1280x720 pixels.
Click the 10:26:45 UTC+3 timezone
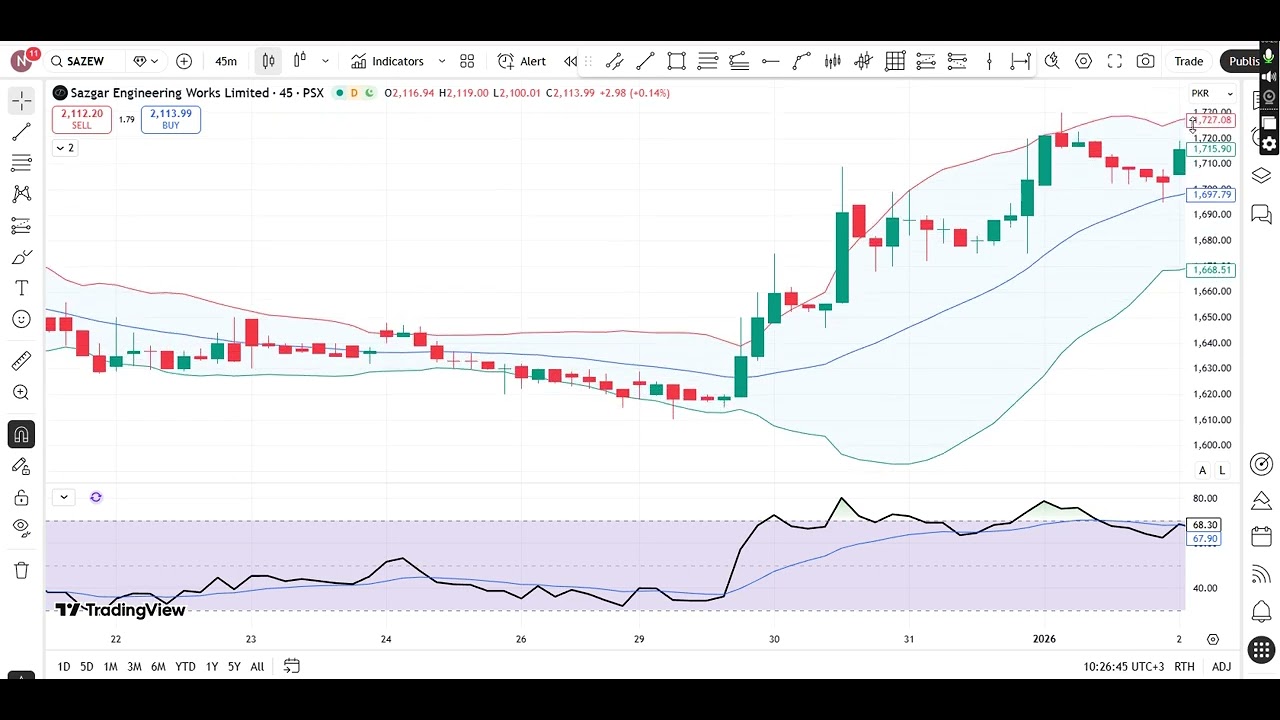(1124, 667)
